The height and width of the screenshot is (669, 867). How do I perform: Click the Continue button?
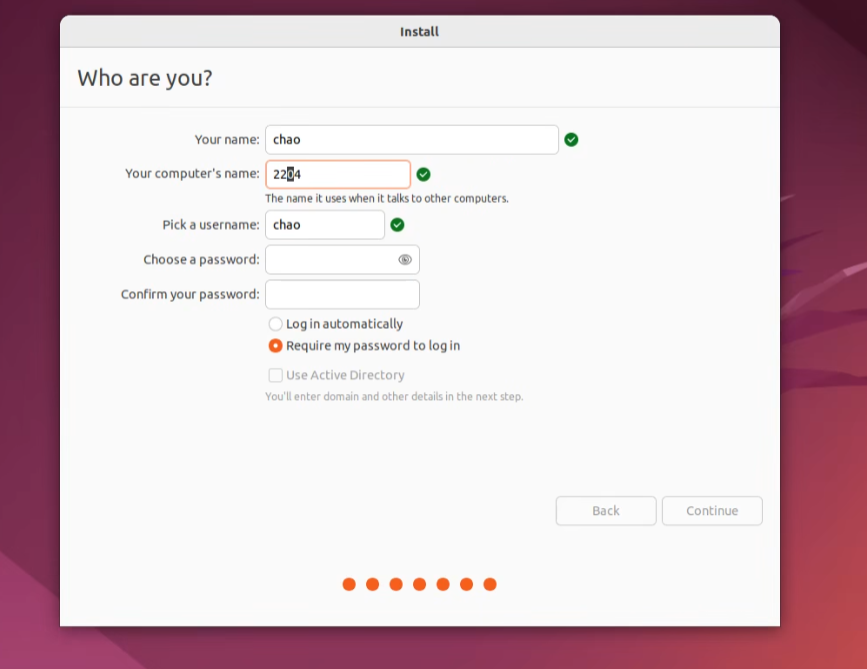pos(712,511)
